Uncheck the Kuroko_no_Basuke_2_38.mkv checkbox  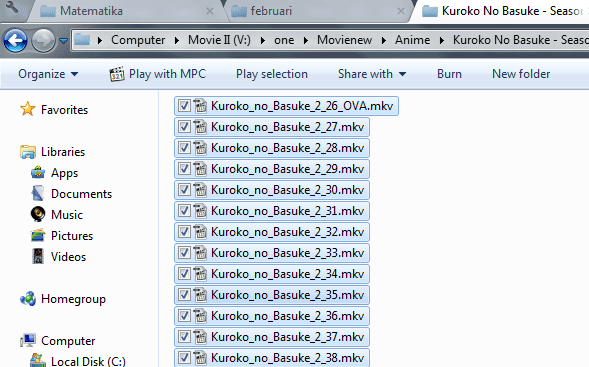pos(184,358)
